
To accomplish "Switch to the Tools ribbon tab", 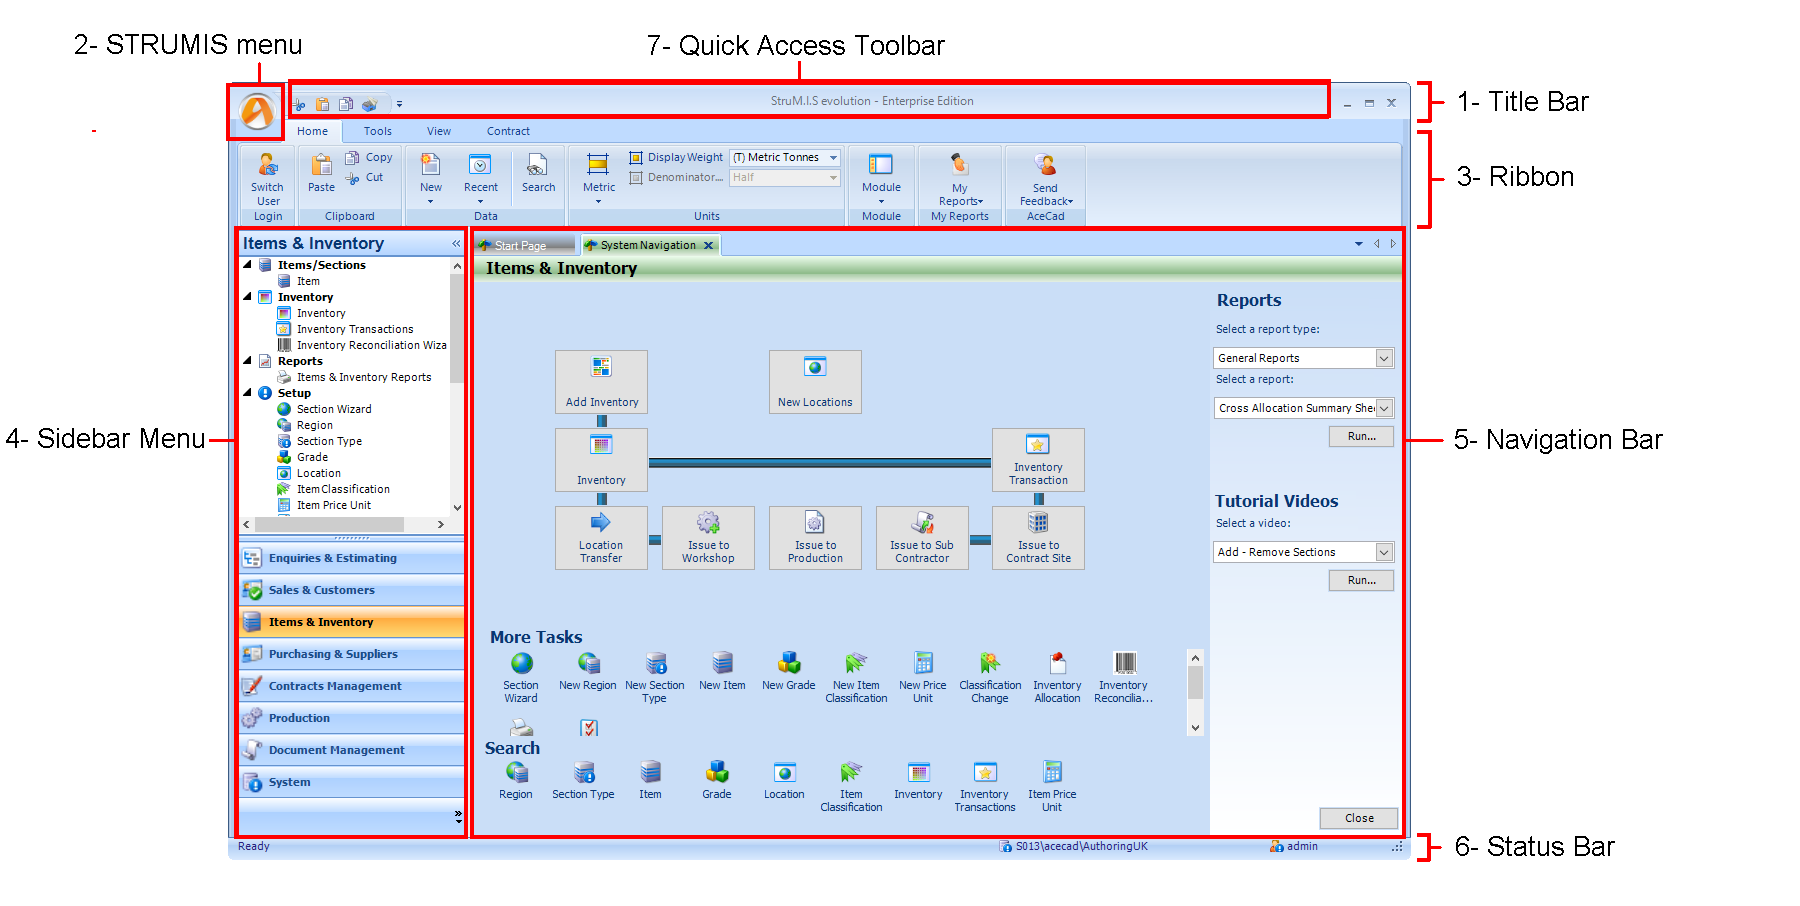I will pyautogui.click(x=378, y=131).
